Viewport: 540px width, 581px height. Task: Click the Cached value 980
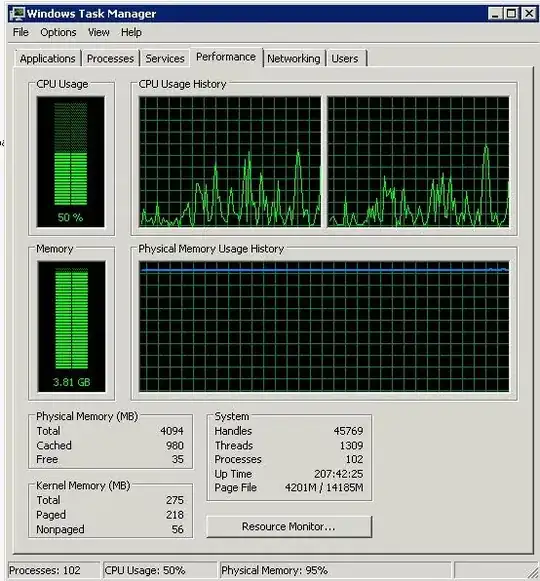(175, 445)
